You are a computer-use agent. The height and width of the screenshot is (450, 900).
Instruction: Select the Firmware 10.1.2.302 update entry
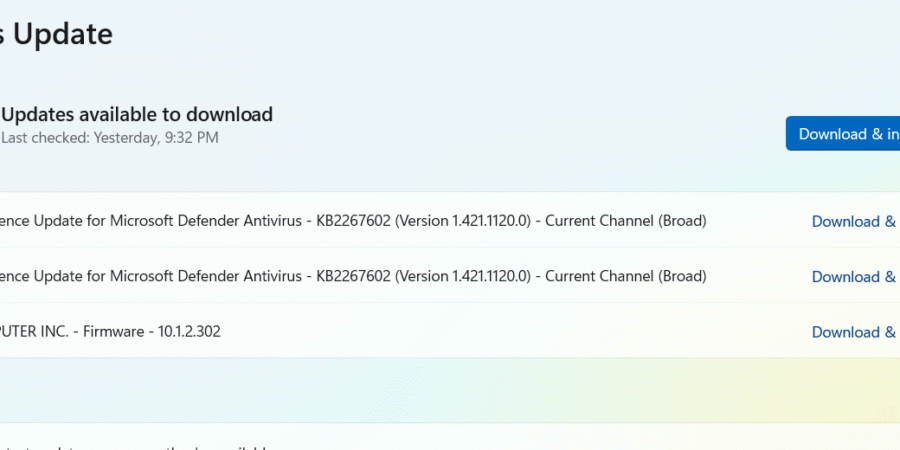pyautogui.click(x=450, y=331)
